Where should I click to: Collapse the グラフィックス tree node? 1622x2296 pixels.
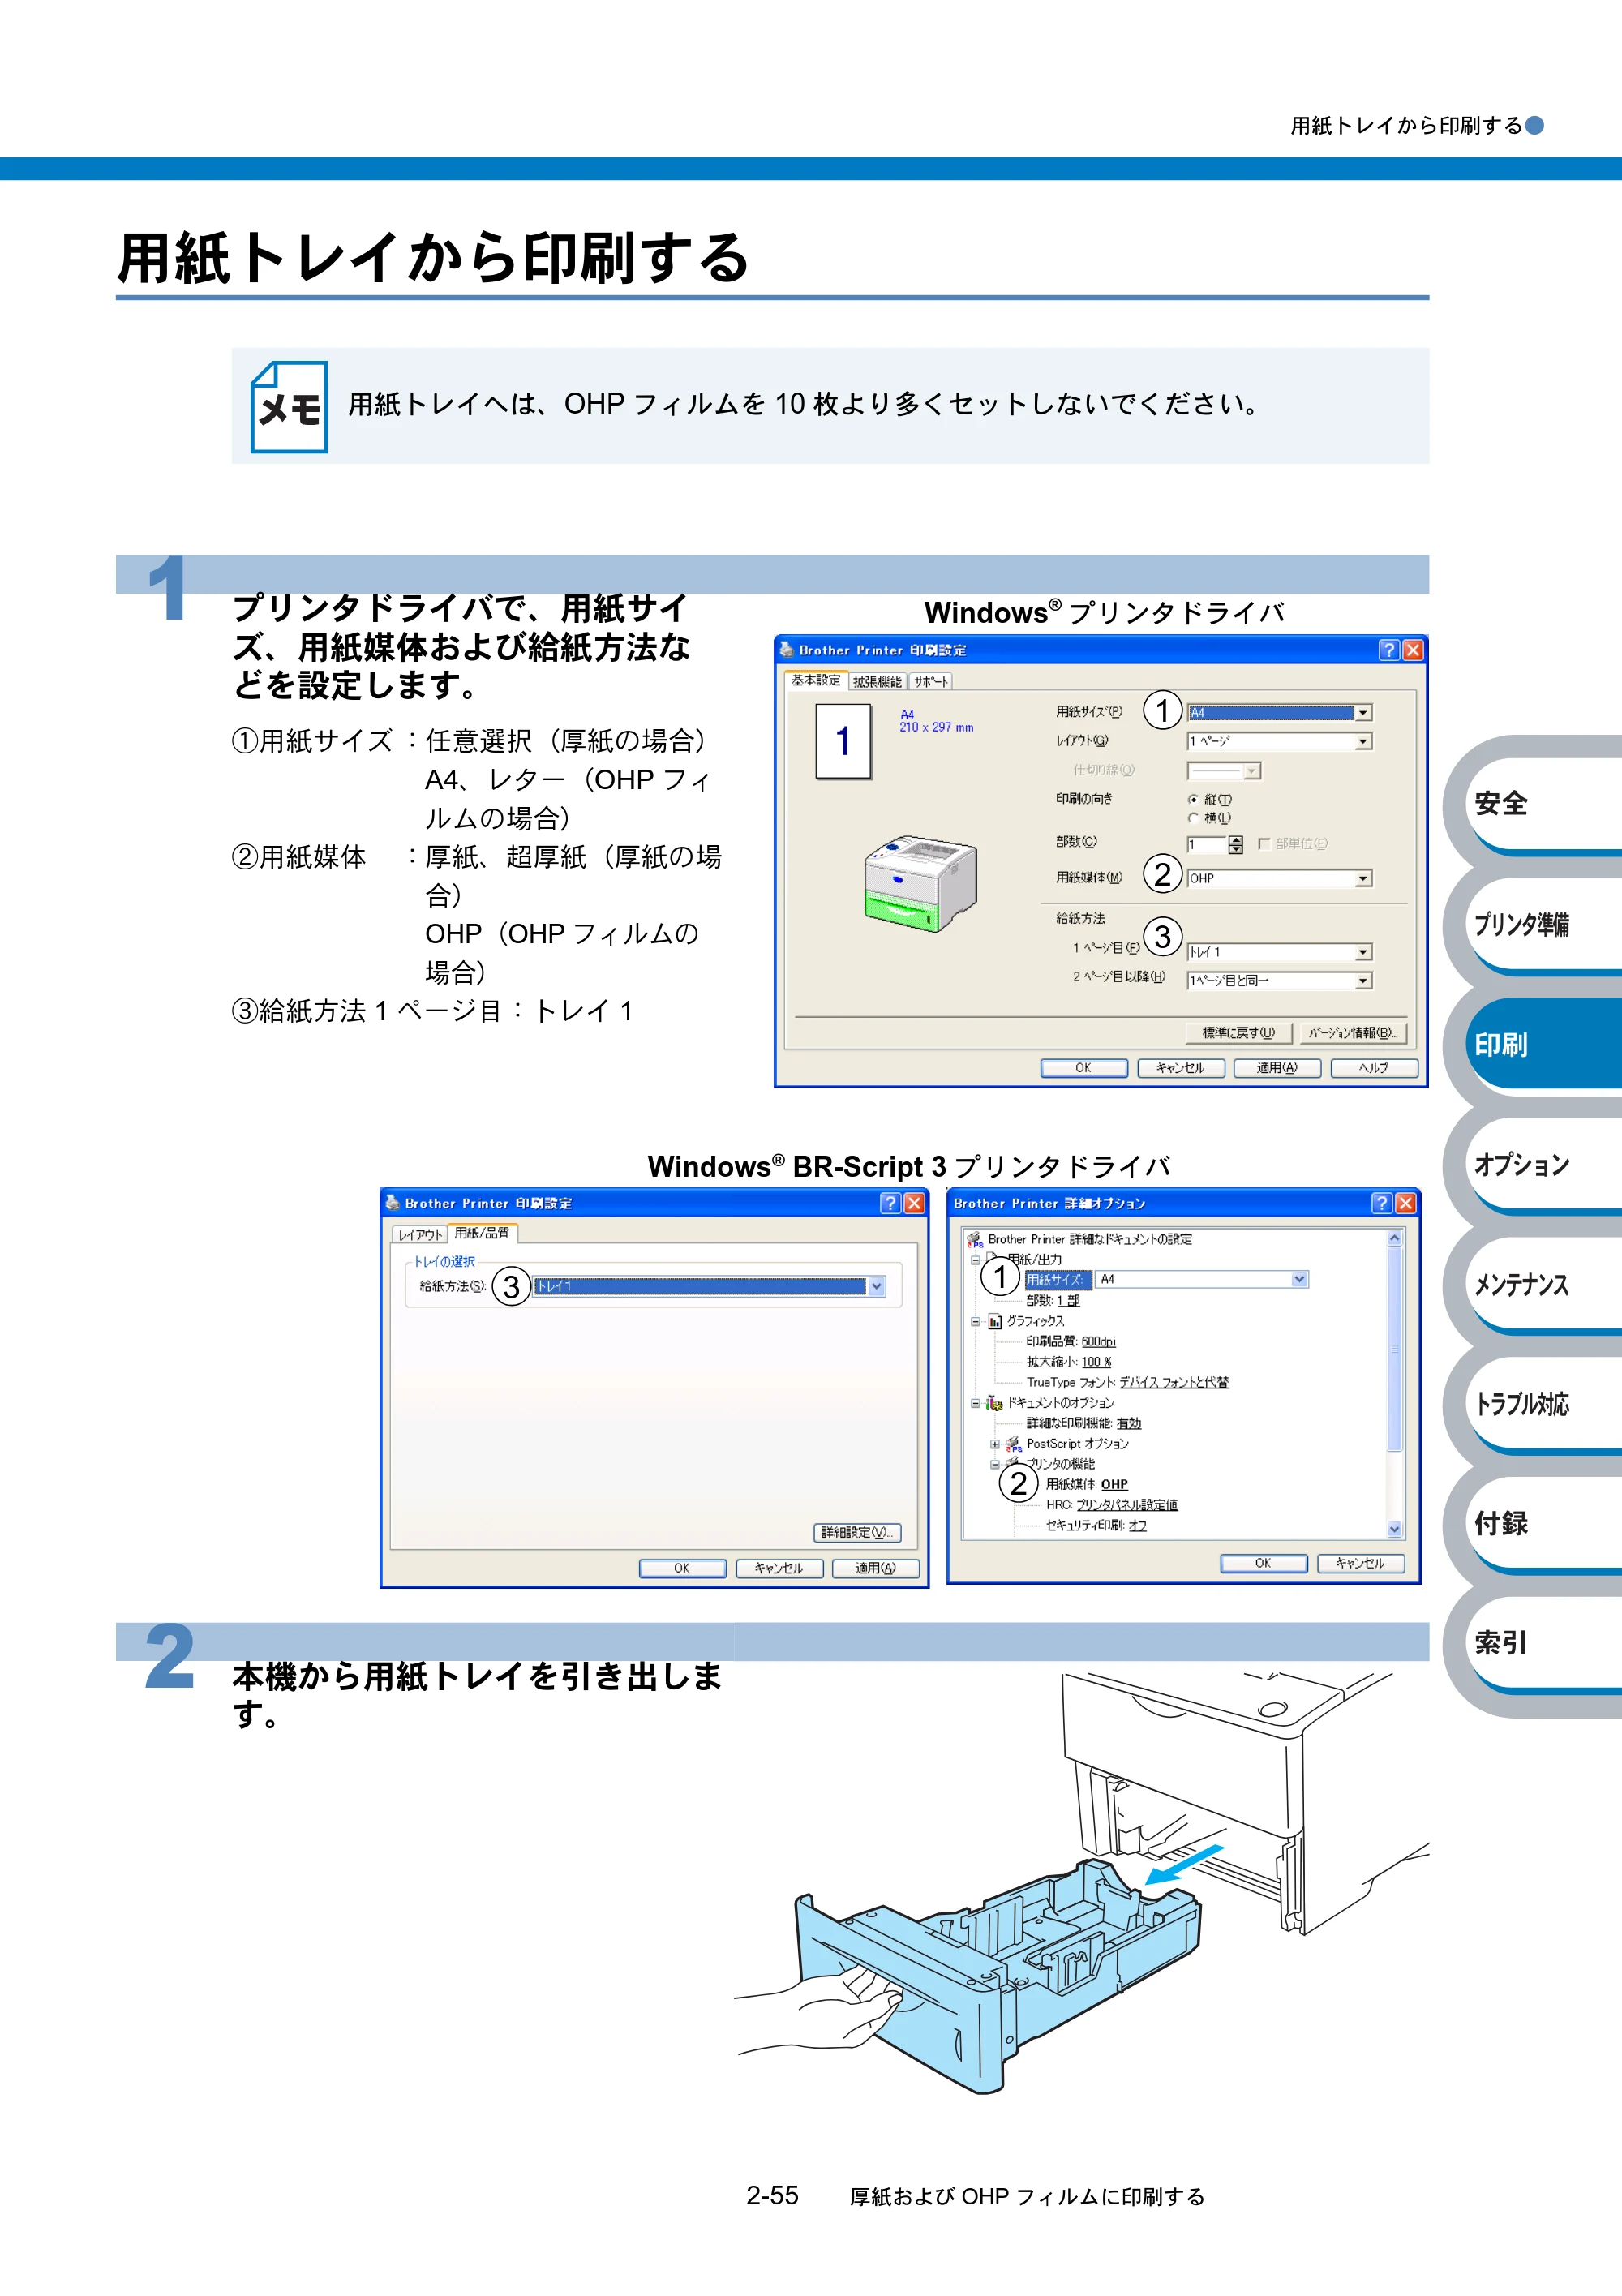coord(975,1322)
